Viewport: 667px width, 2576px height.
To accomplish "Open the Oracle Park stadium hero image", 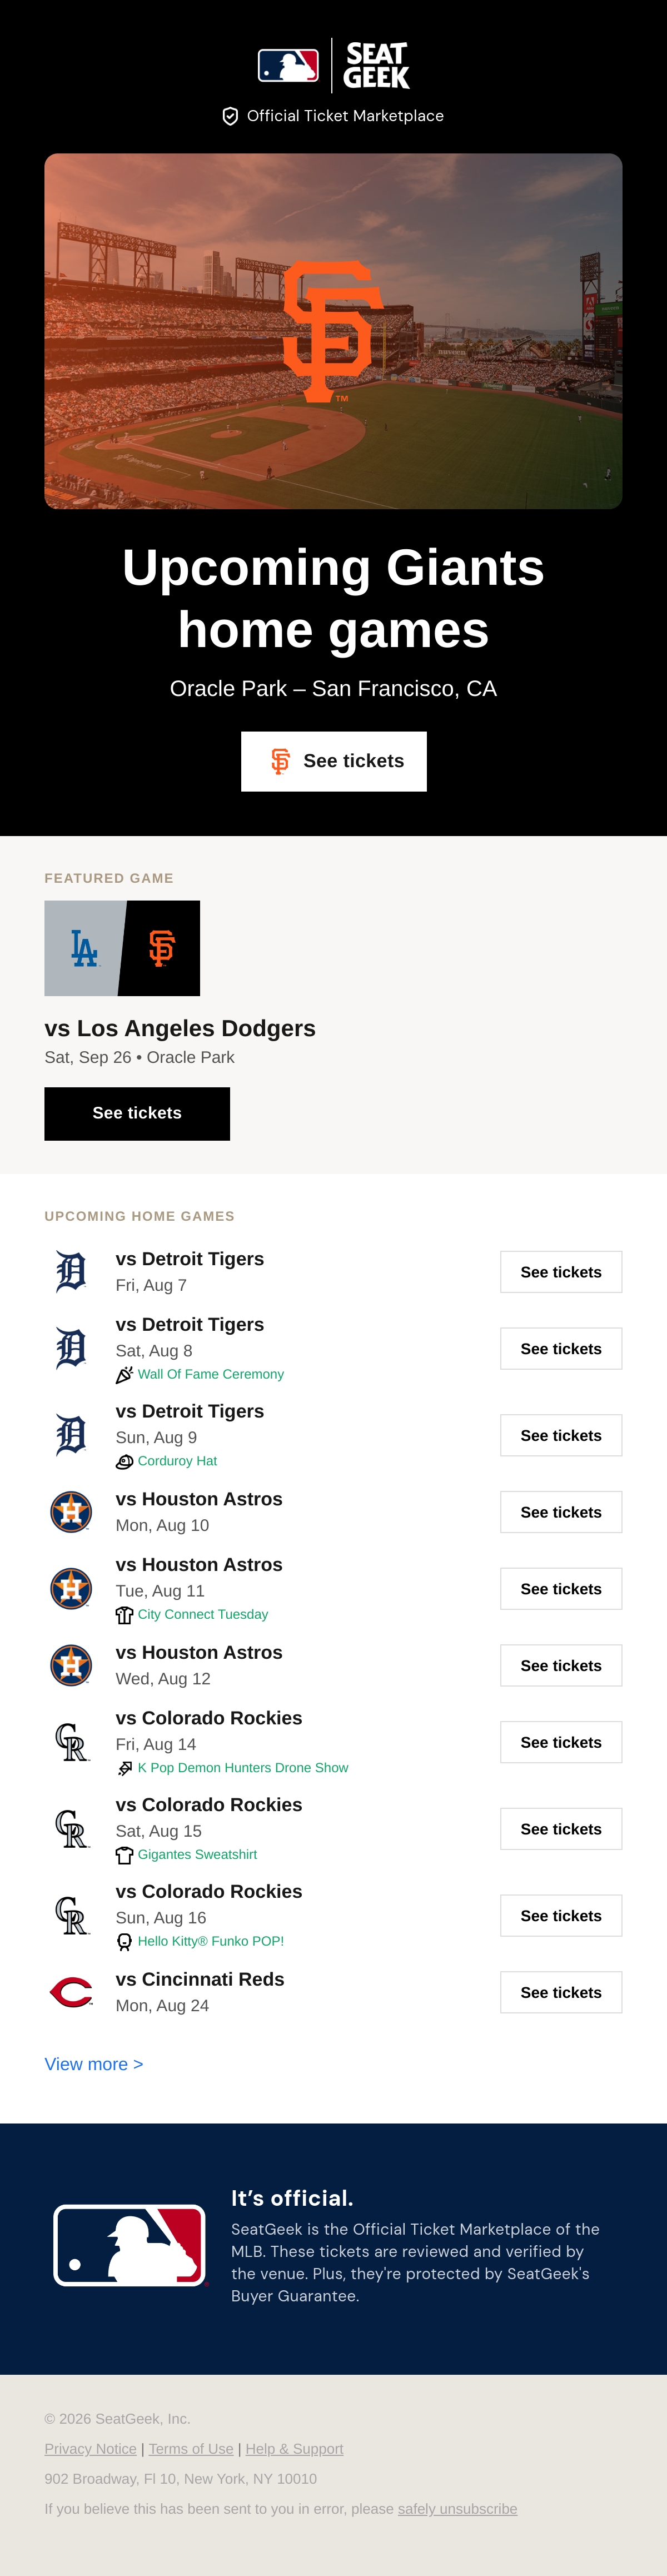I will tap(333, 331).
